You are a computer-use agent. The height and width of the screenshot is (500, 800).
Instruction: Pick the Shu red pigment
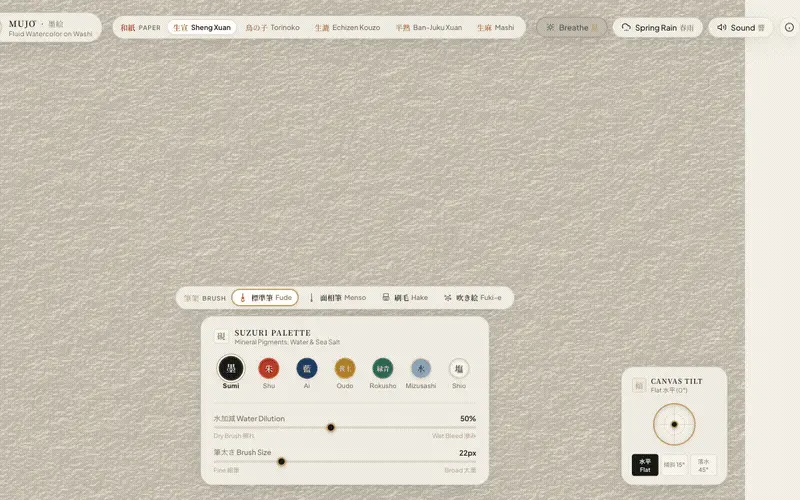coord(269,368)
